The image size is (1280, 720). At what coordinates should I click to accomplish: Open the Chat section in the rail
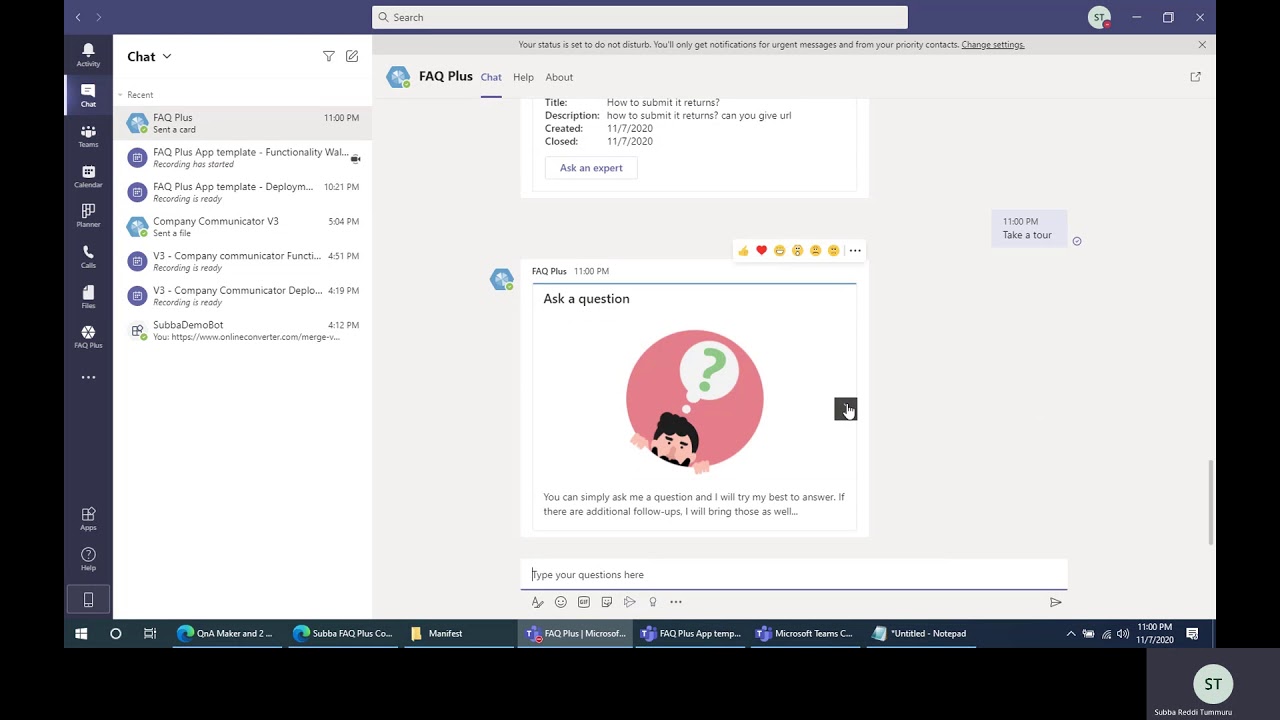click(x=88, y=95)
